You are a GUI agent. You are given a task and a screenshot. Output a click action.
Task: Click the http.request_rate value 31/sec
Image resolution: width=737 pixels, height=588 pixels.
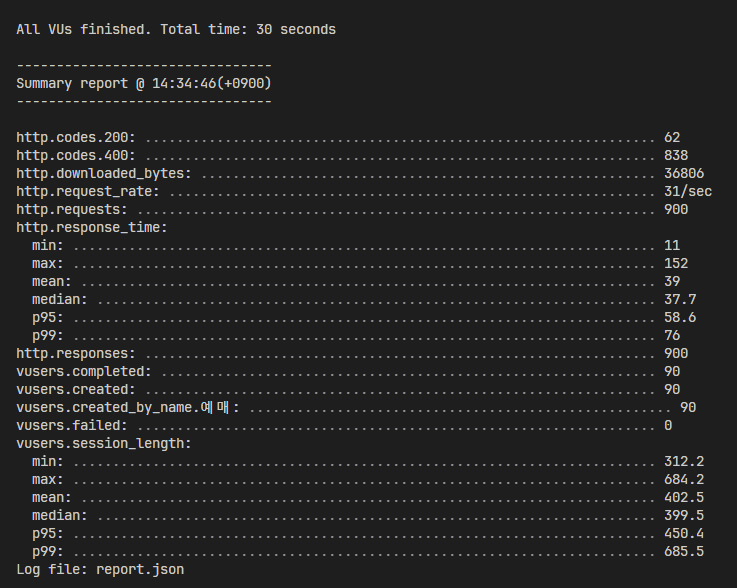[x=688, y=192]
